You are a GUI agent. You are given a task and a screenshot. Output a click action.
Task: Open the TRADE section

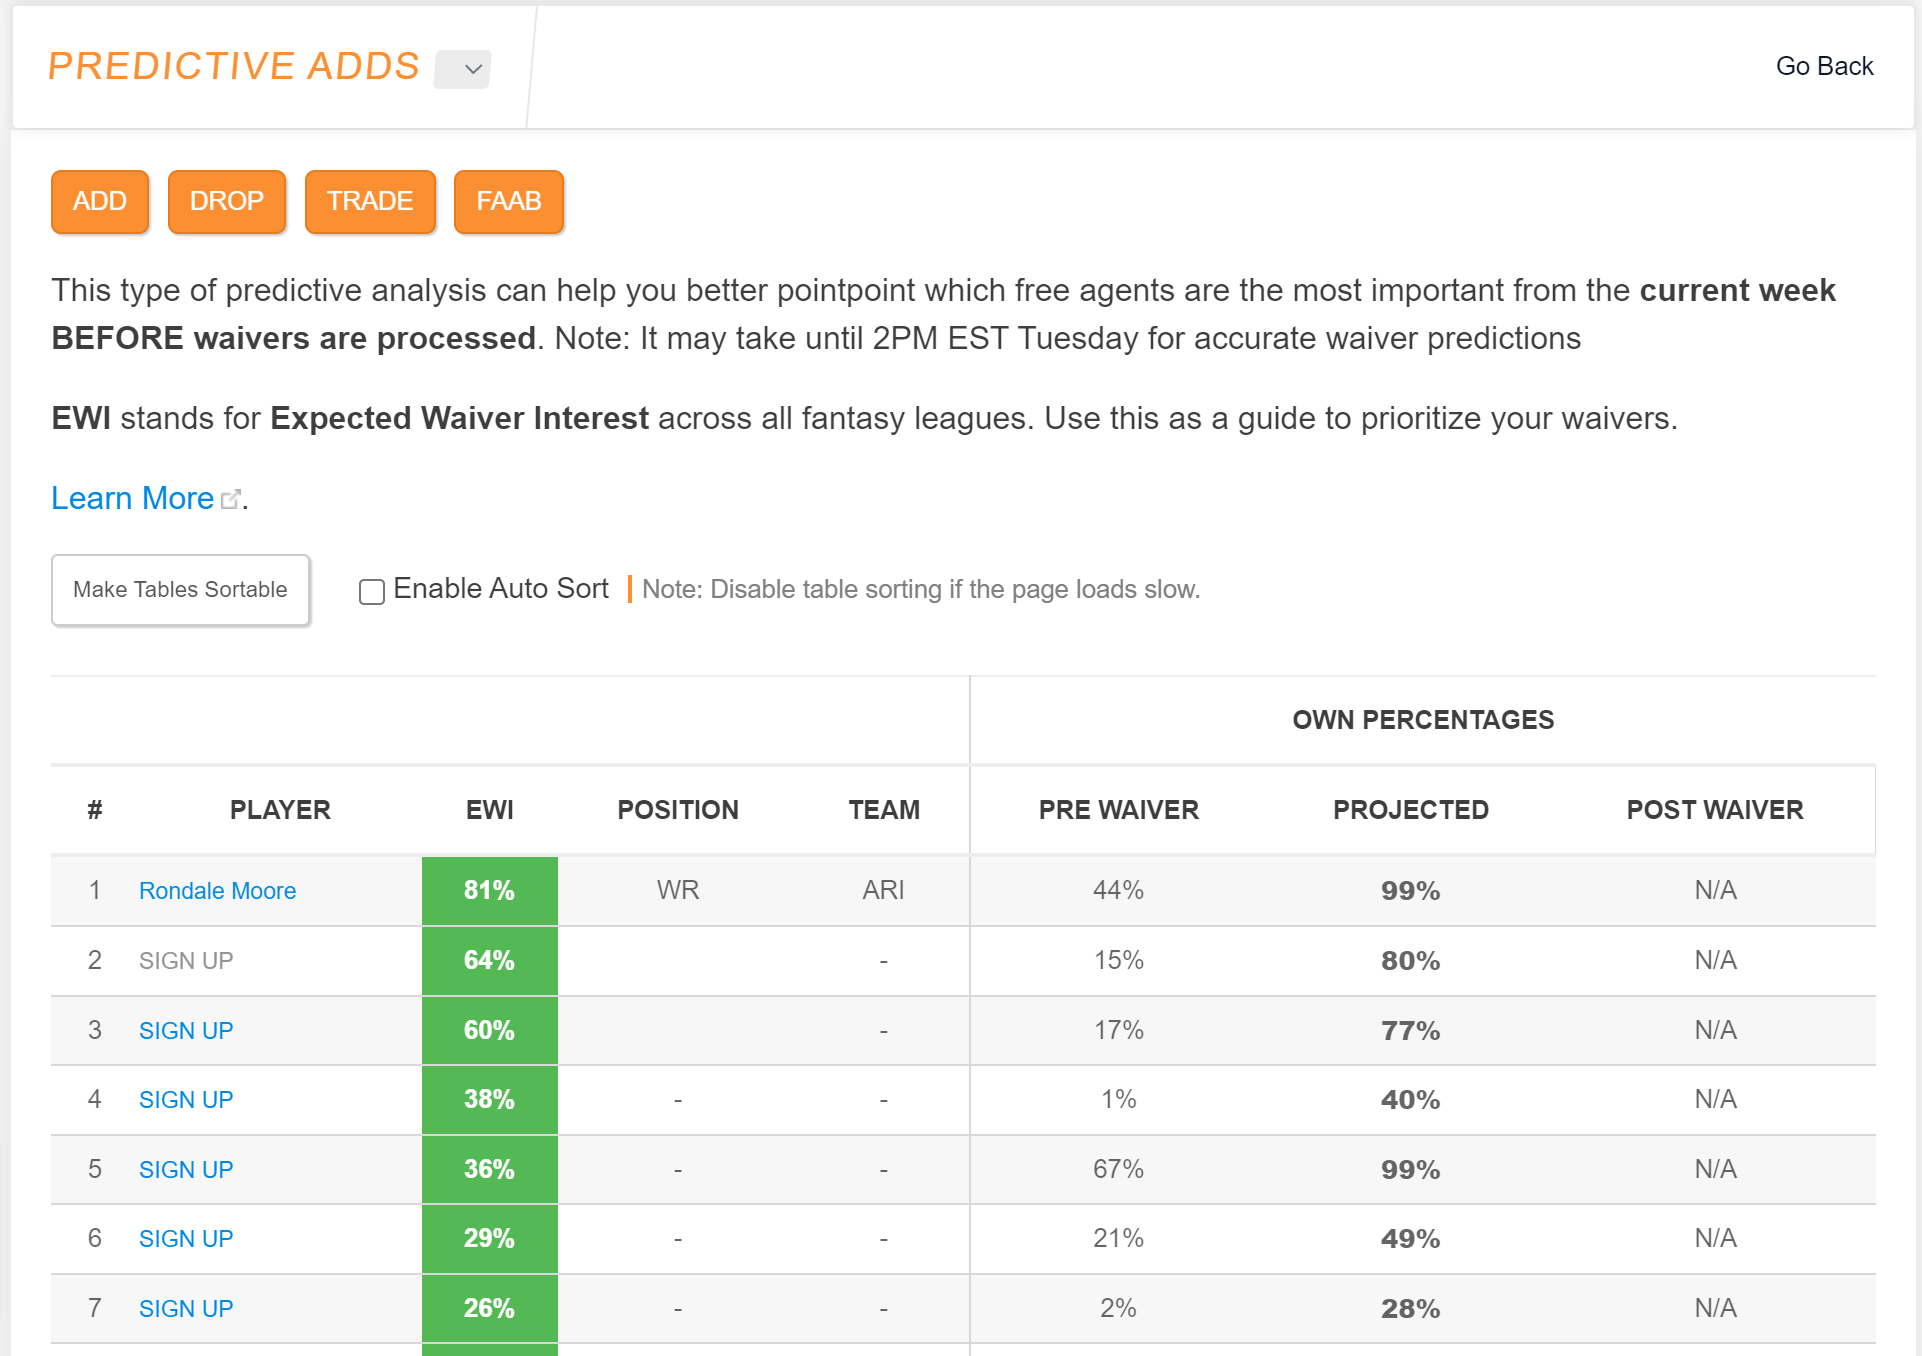pyautogui.click(x=369, y=201)
